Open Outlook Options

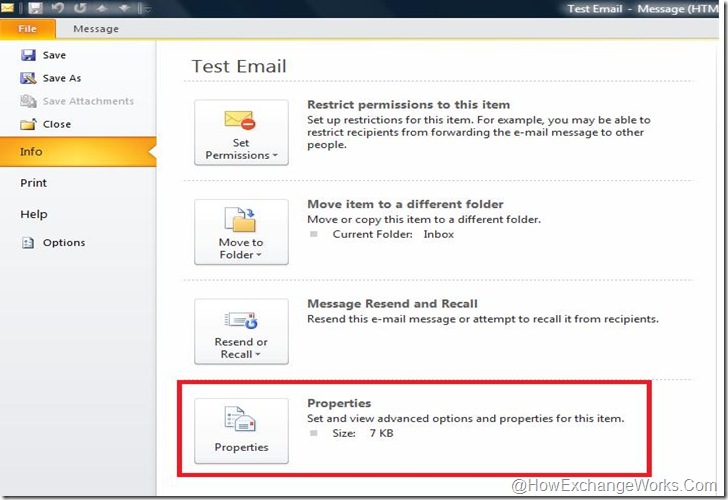[64, 243]
